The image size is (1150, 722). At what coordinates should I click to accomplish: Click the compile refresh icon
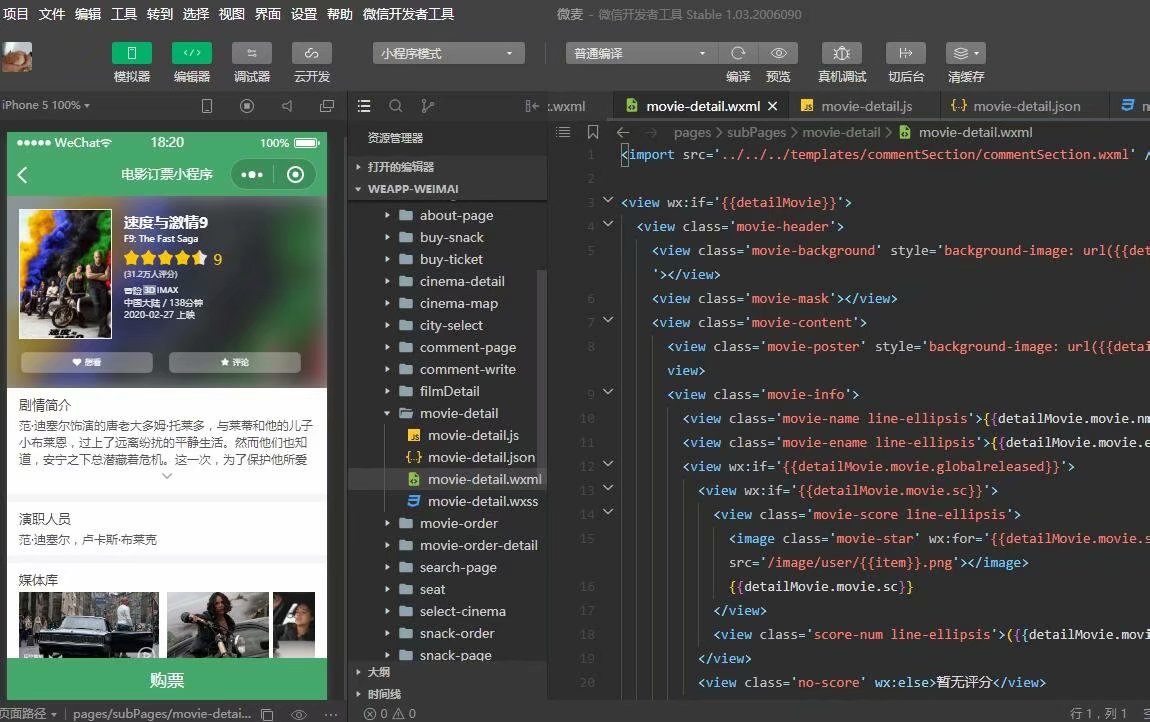tap(738, 54)
